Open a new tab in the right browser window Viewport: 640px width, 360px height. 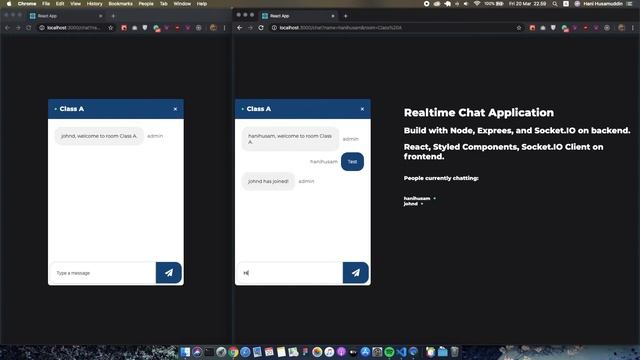click(345, 16)
